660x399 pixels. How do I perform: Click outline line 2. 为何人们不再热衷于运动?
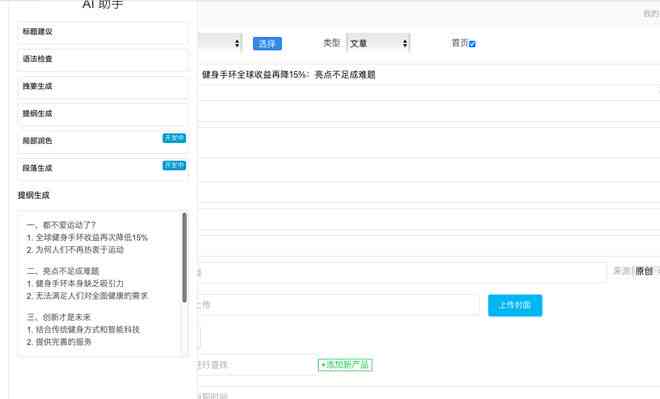75,250
